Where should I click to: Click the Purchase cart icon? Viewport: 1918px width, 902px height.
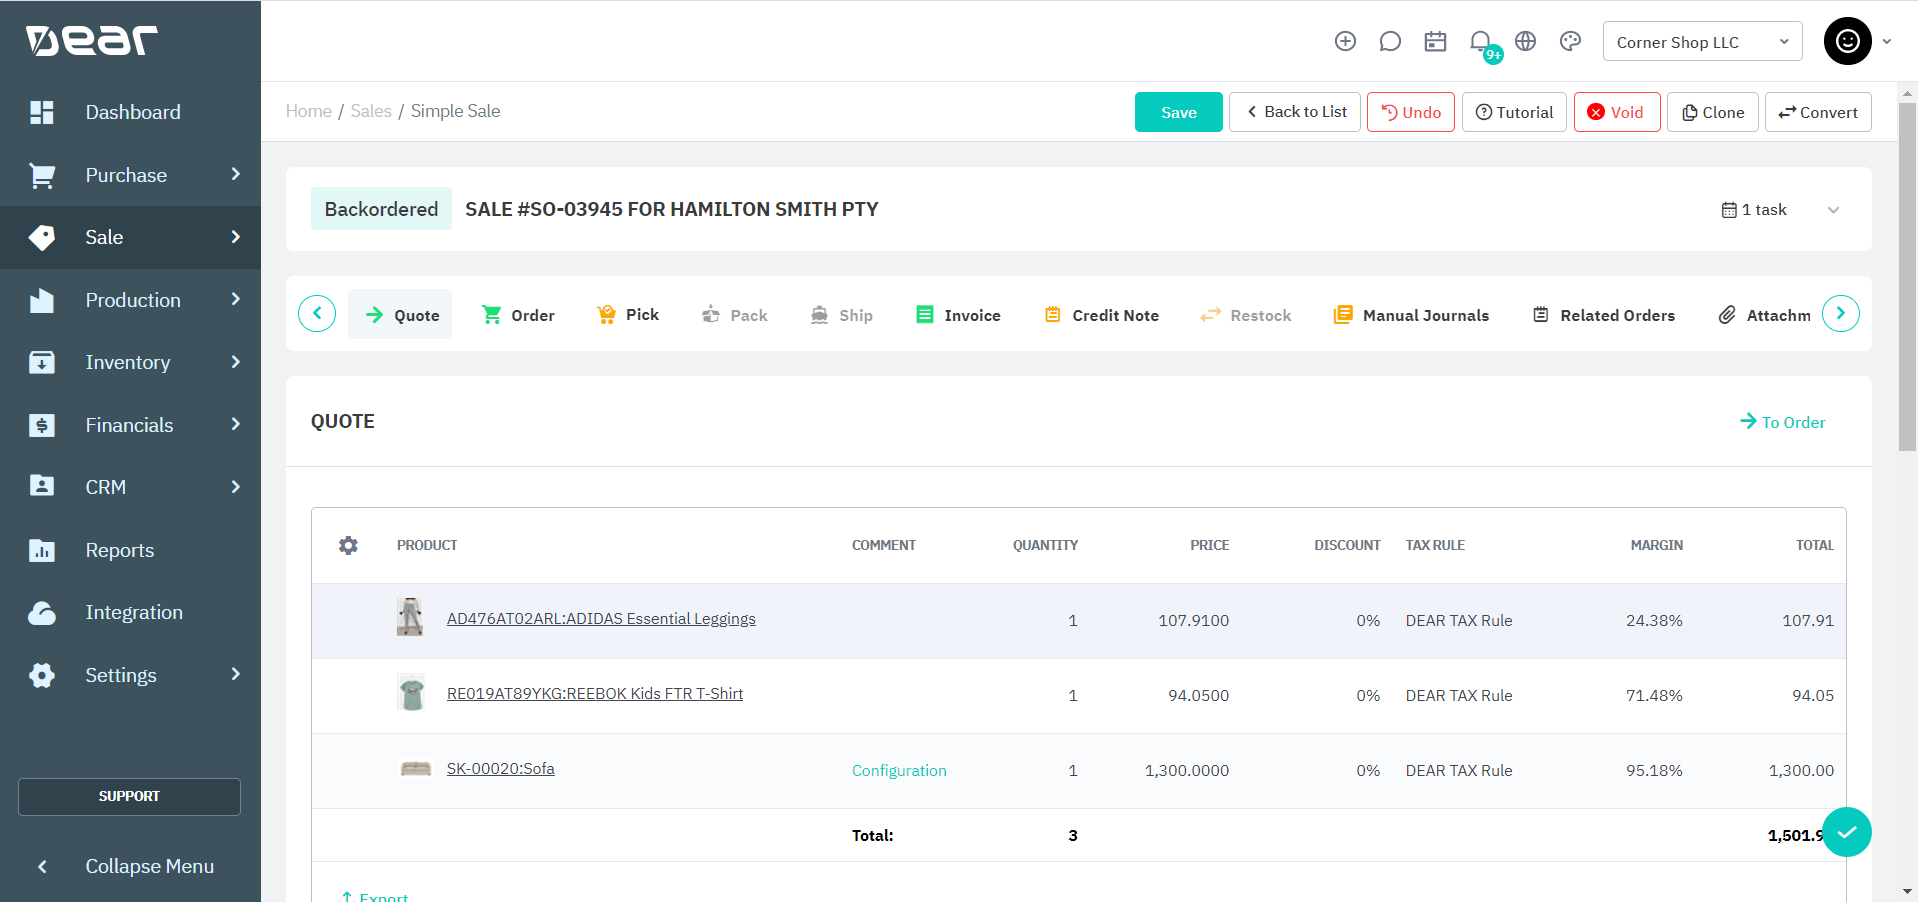tap(42, 175)
